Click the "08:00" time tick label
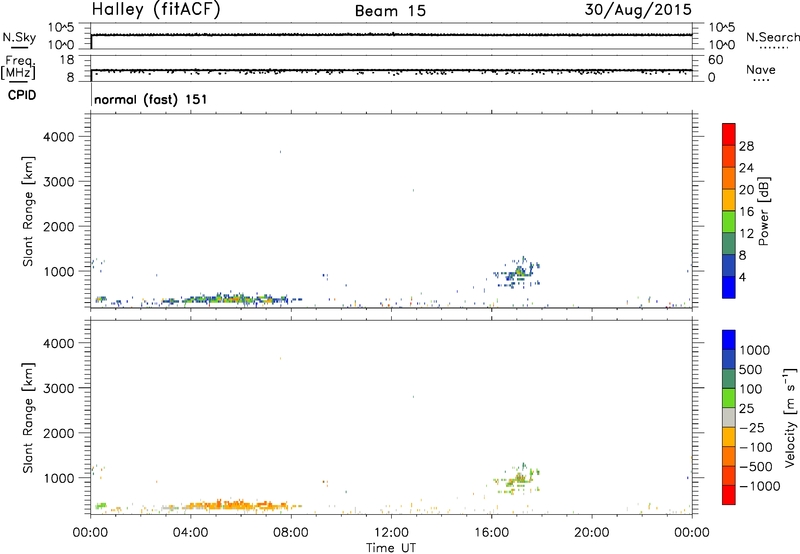 point(291,533)
